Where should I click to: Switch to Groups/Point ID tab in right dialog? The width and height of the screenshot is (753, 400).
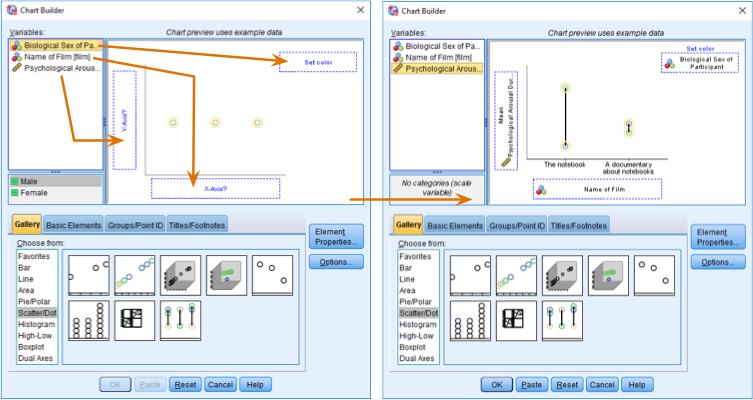[x=516, y=225]
